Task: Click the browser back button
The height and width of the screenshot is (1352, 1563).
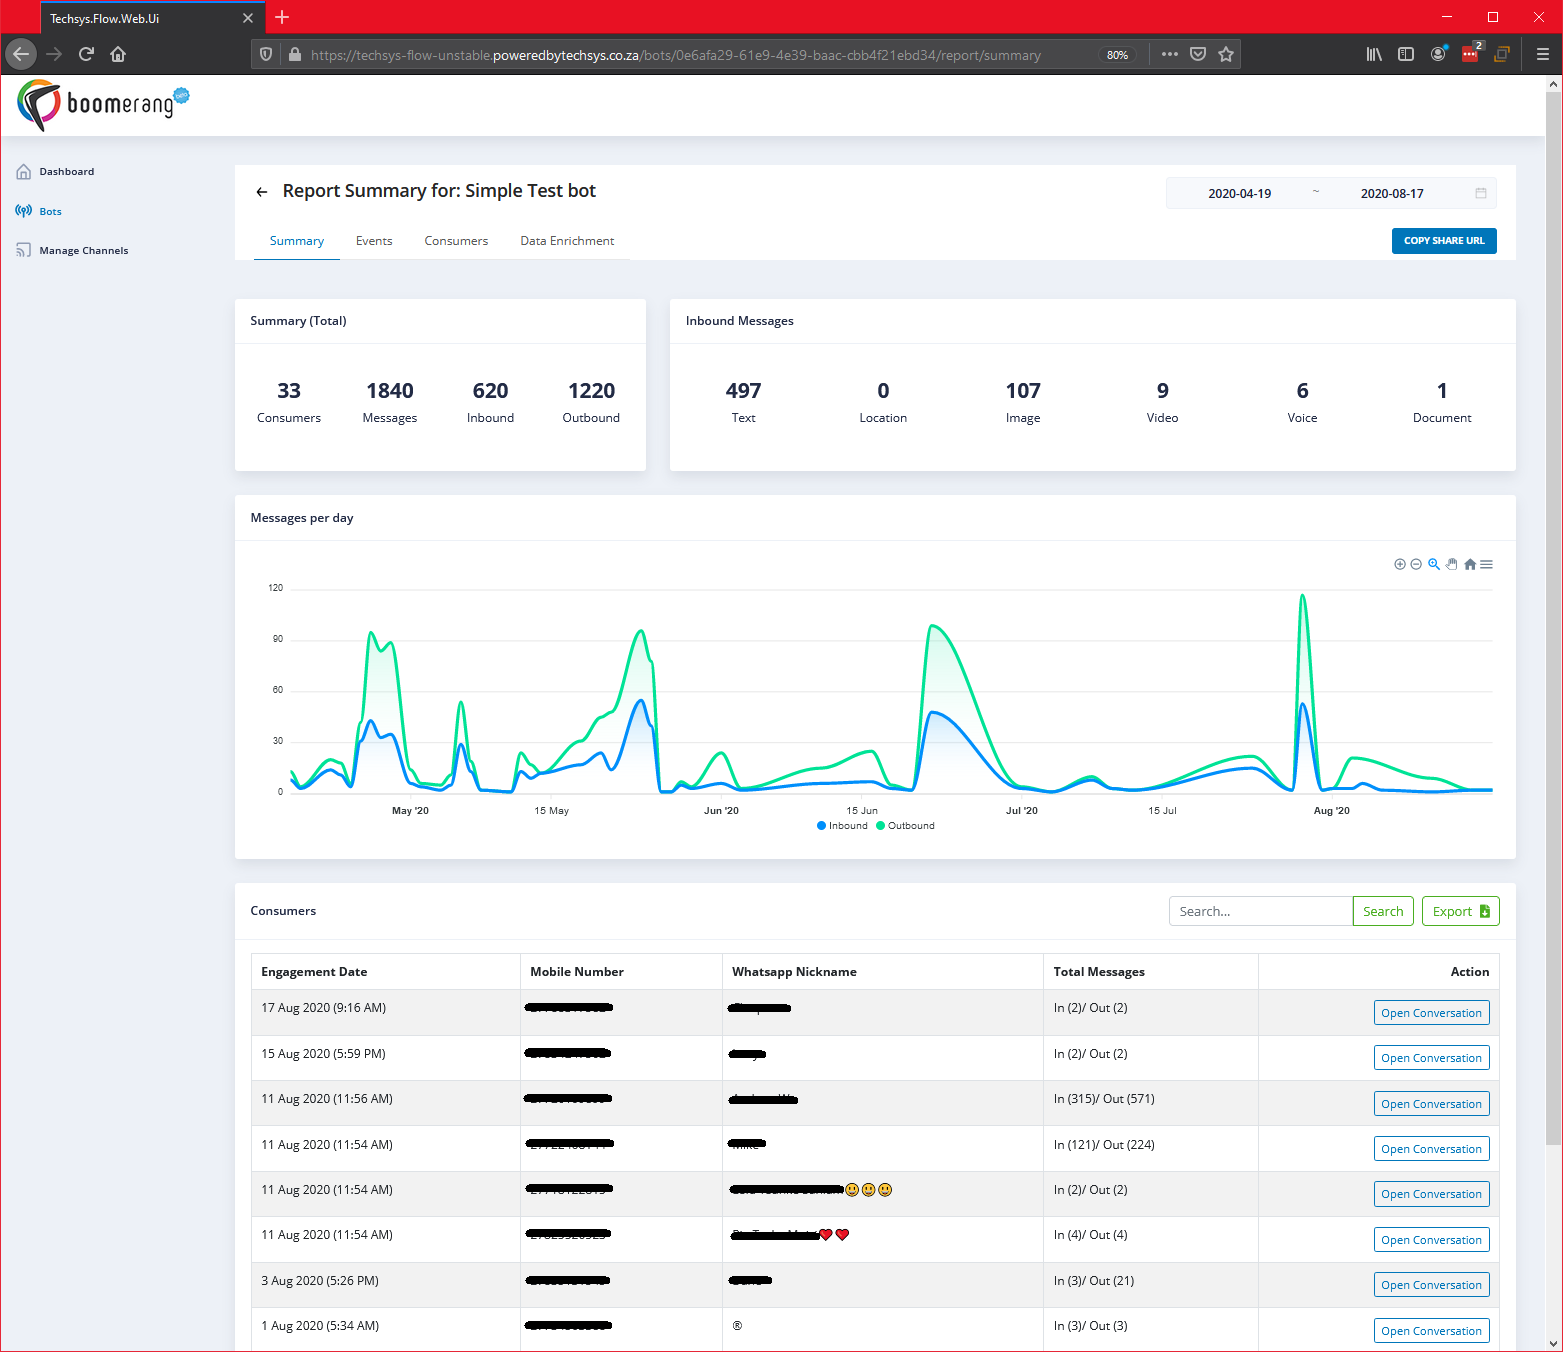Action: point(21,54)
